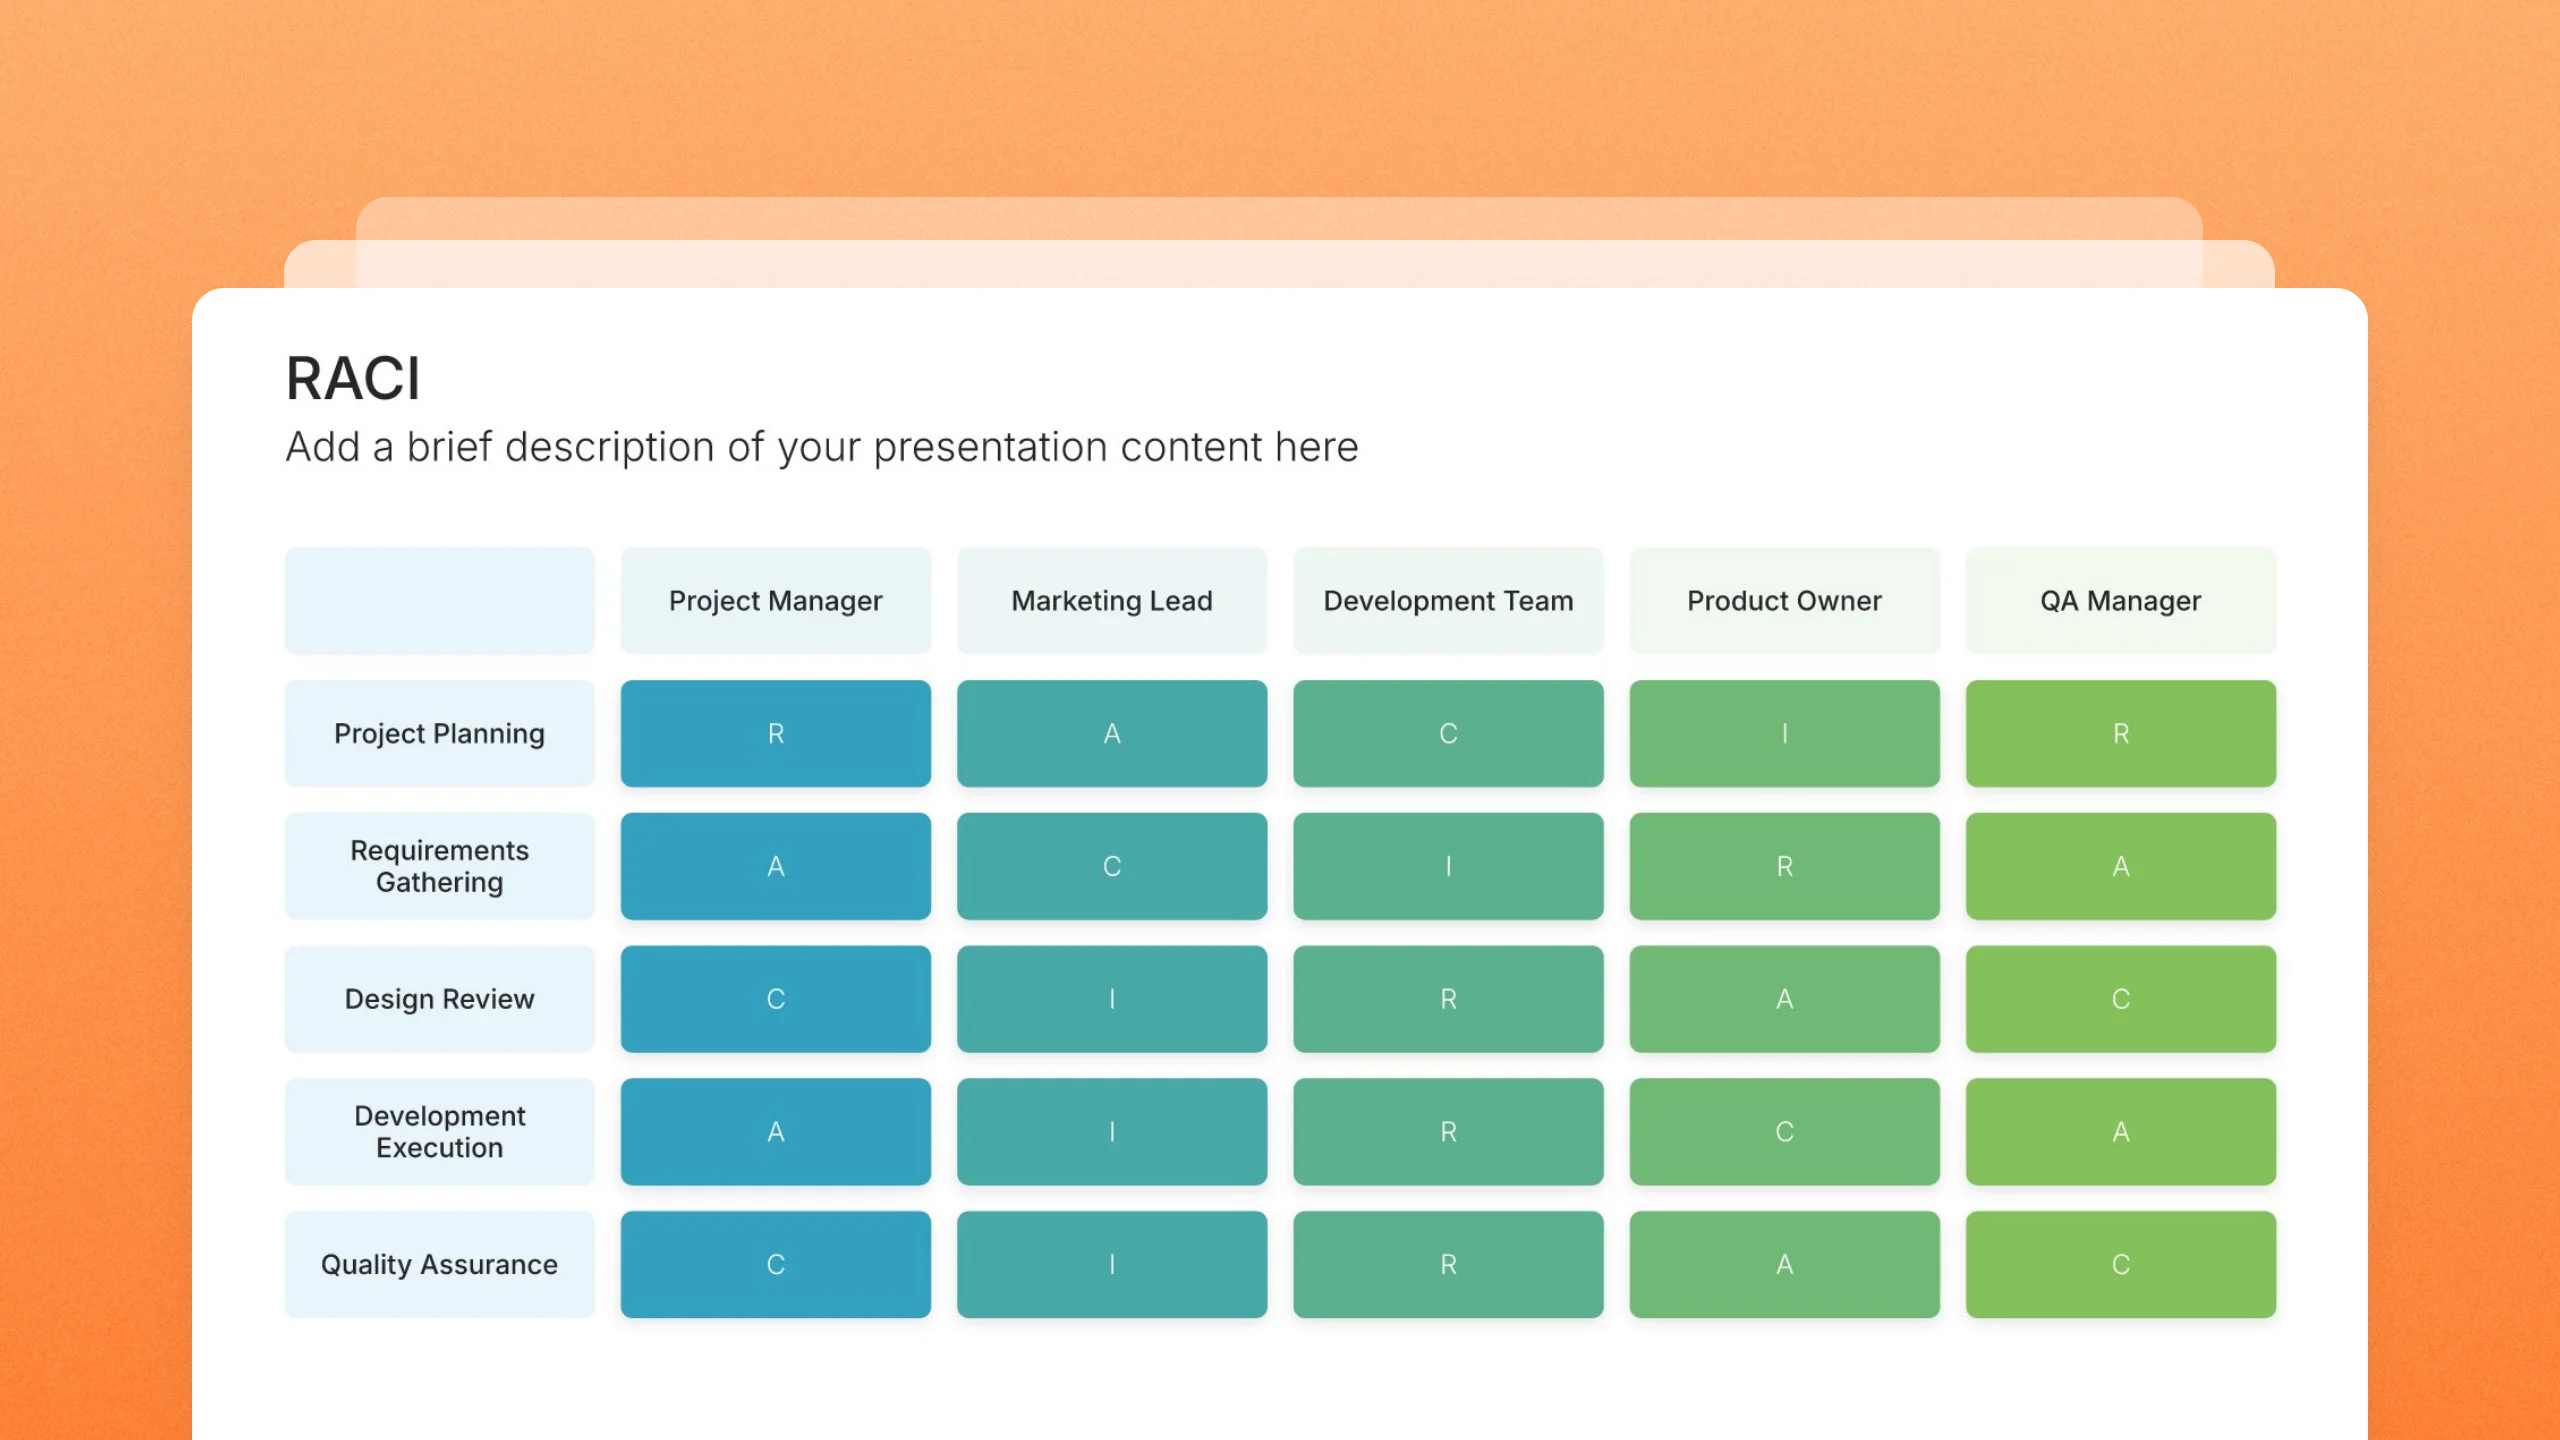Click Requirements Gathering cell under Development Team
This screenshot has width=2560, height=1440.
tap(1448, 866)
